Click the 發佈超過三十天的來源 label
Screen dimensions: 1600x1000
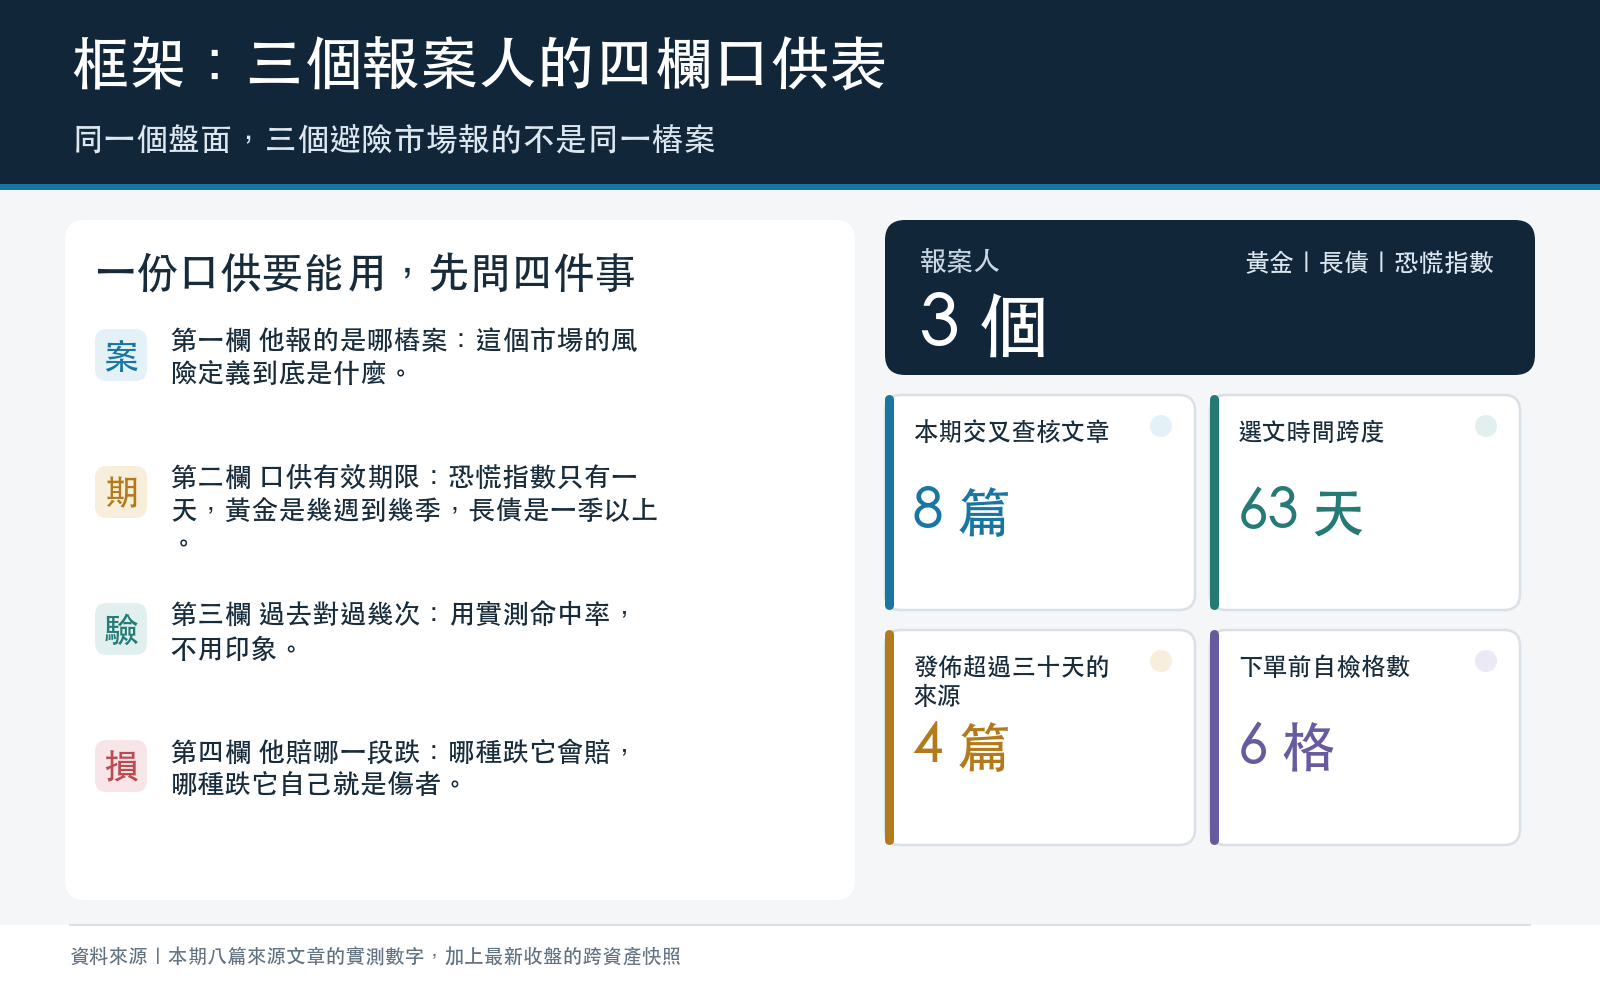[1012, 680]
